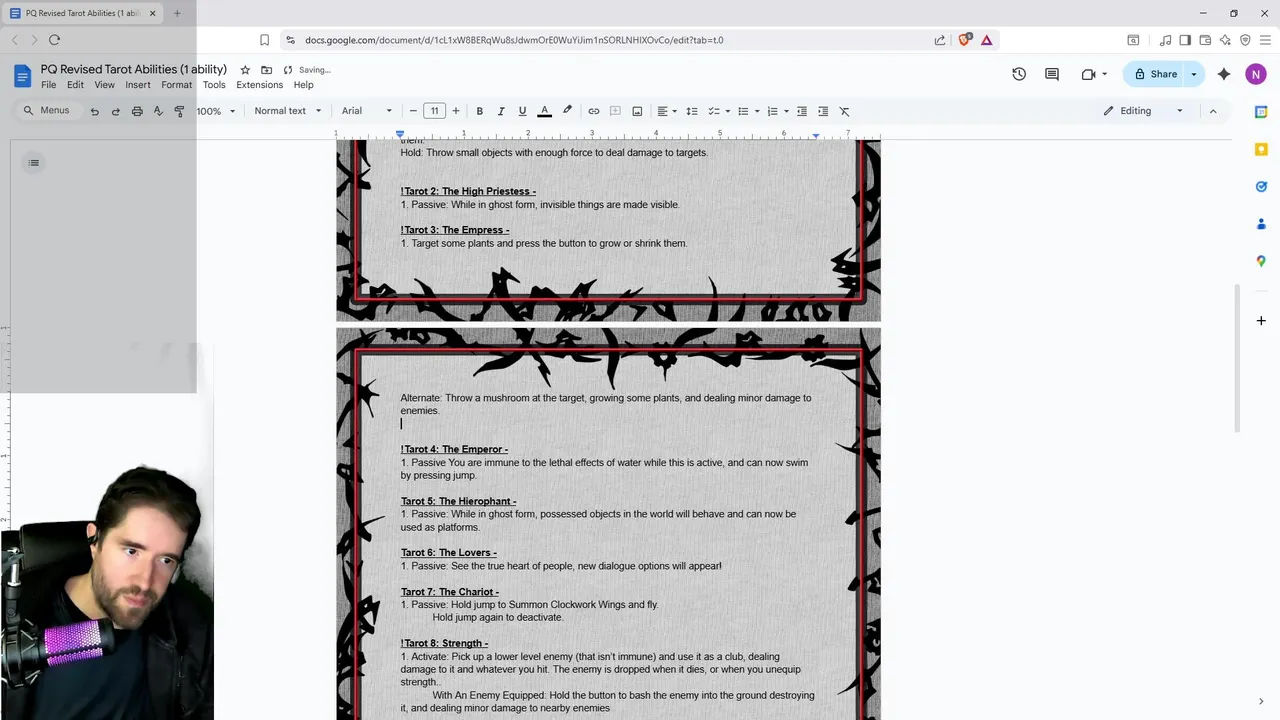The image size is (1280, 720).
Task: Open the Format menu
Action: (177, 85)
